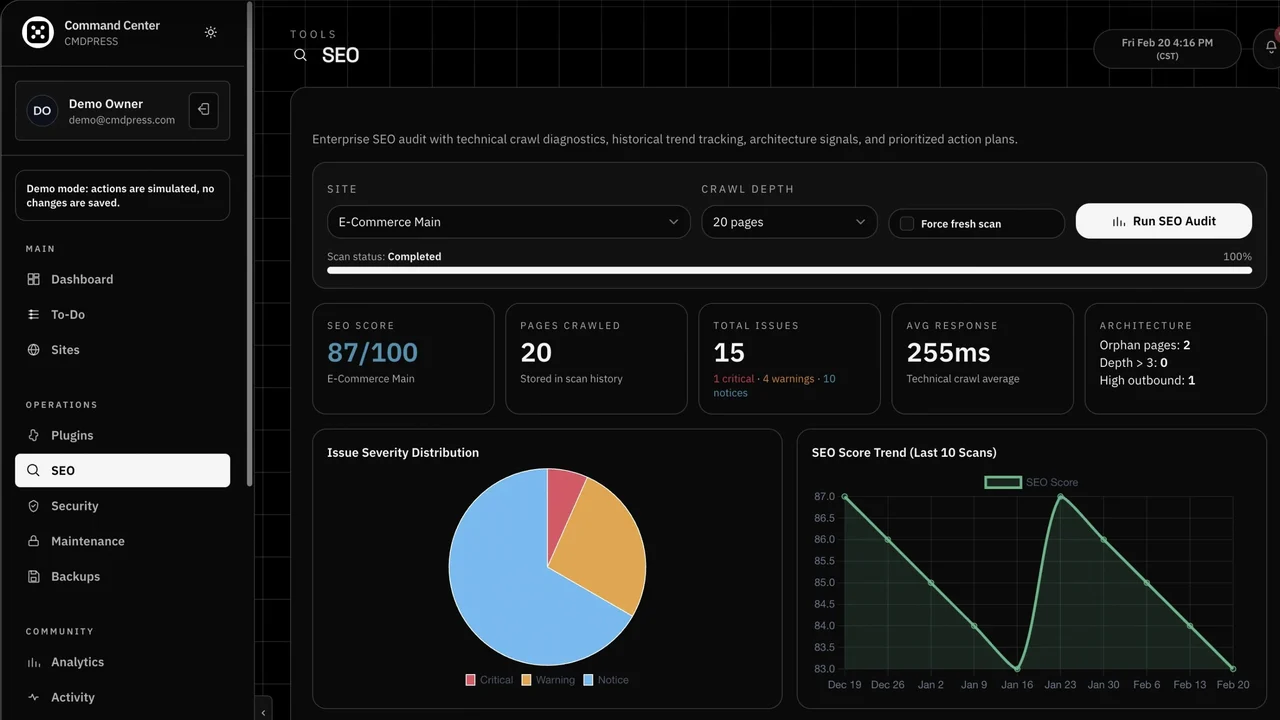Click the Run SEO Audit button
Screen dimensions: 1280x720
coord(1164,221)
